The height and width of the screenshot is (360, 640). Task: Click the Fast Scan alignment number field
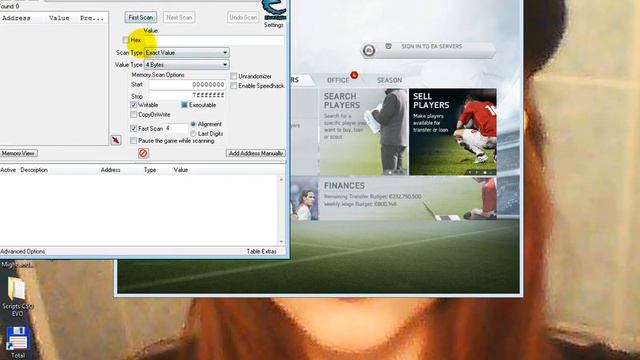tap(176, 128)
